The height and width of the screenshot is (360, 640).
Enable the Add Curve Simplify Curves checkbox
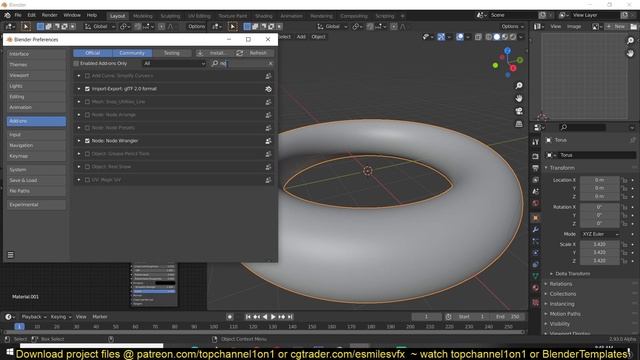pos(87,76)
